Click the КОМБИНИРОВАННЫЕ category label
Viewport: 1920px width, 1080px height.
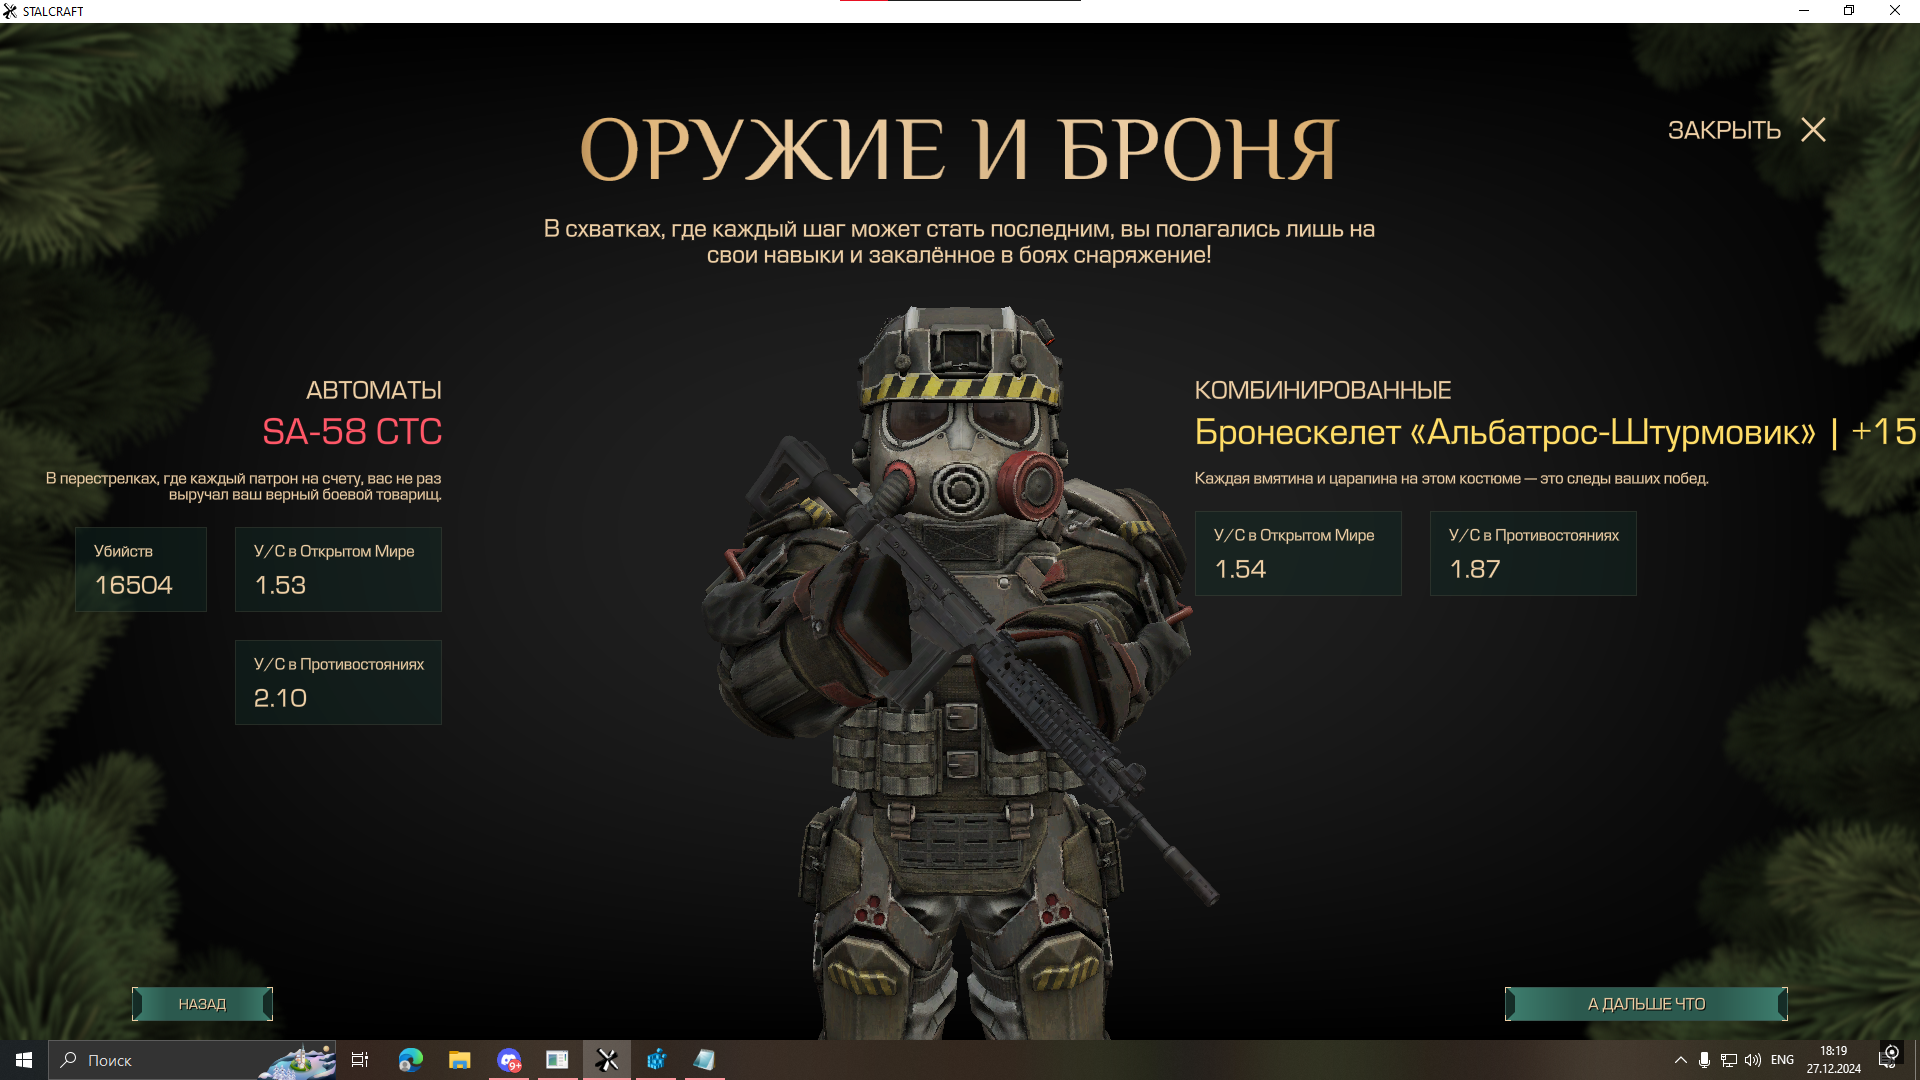[1323, 390]
